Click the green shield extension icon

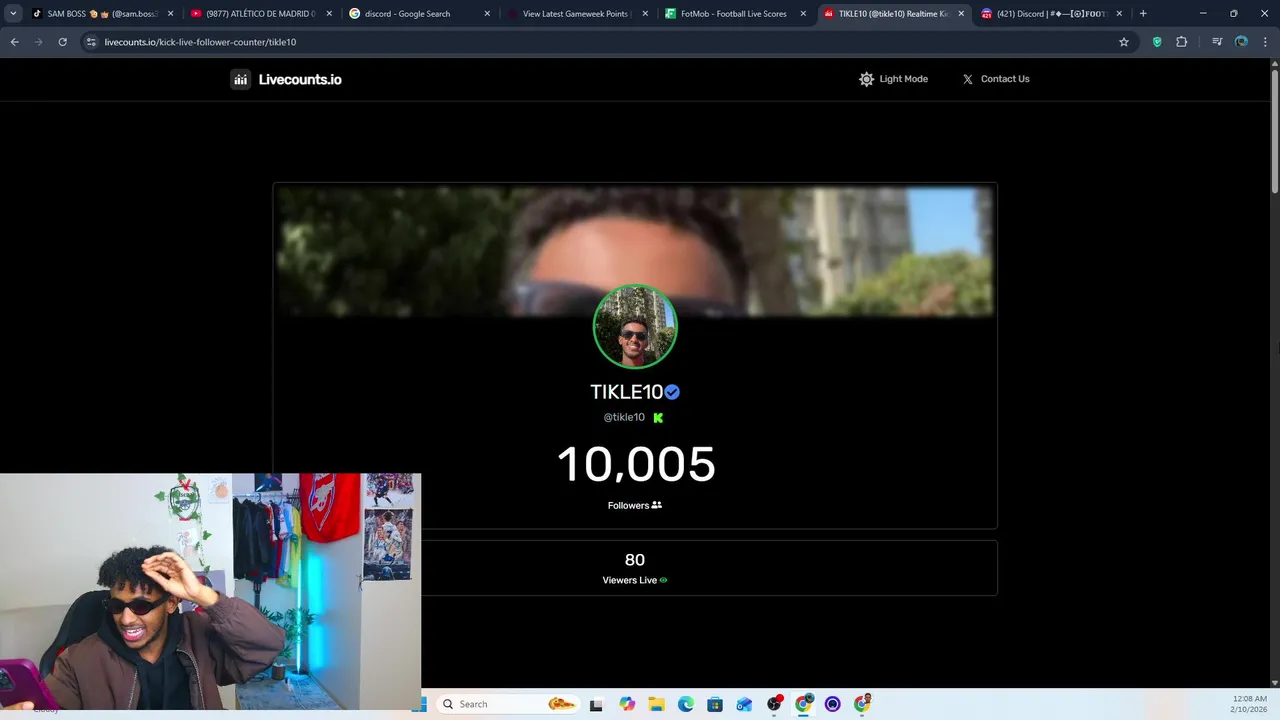(x=1157, y=42)
